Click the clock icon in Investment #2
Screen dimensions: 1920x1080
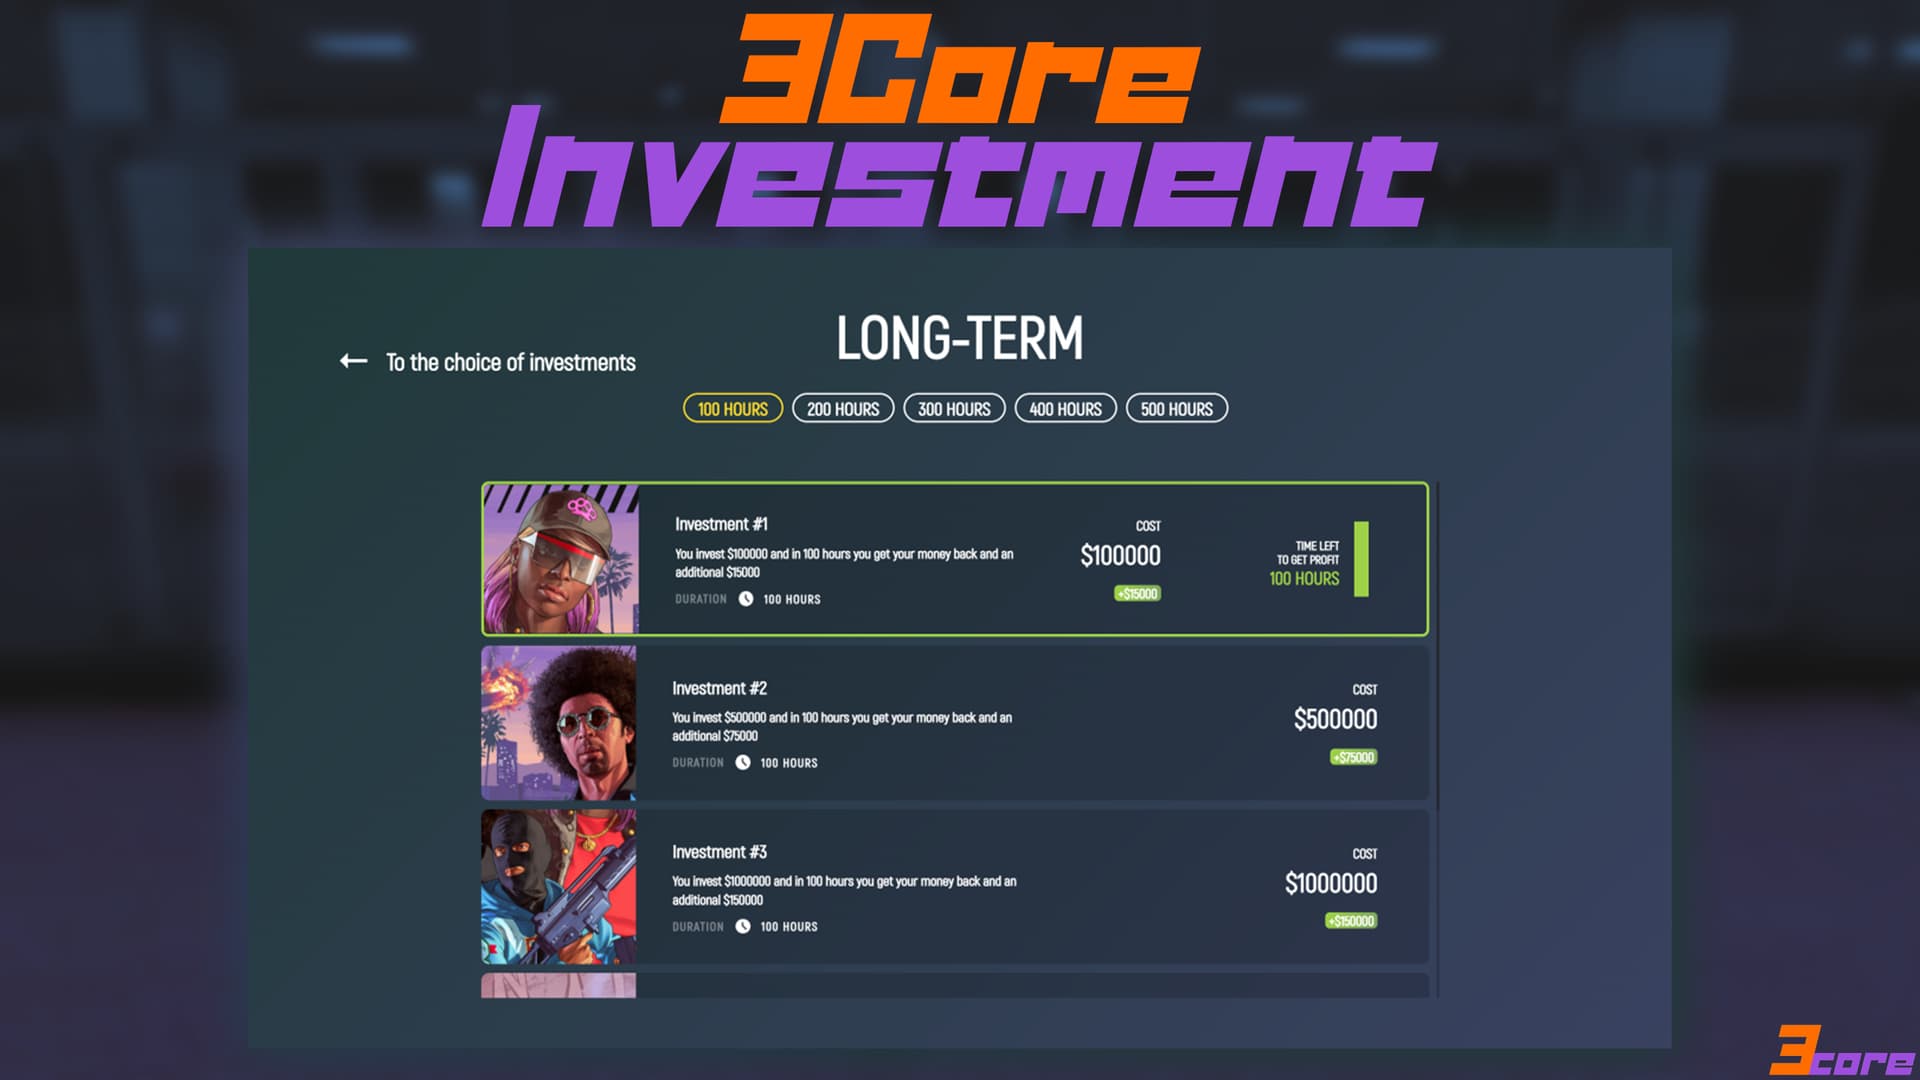click(743, 762)
